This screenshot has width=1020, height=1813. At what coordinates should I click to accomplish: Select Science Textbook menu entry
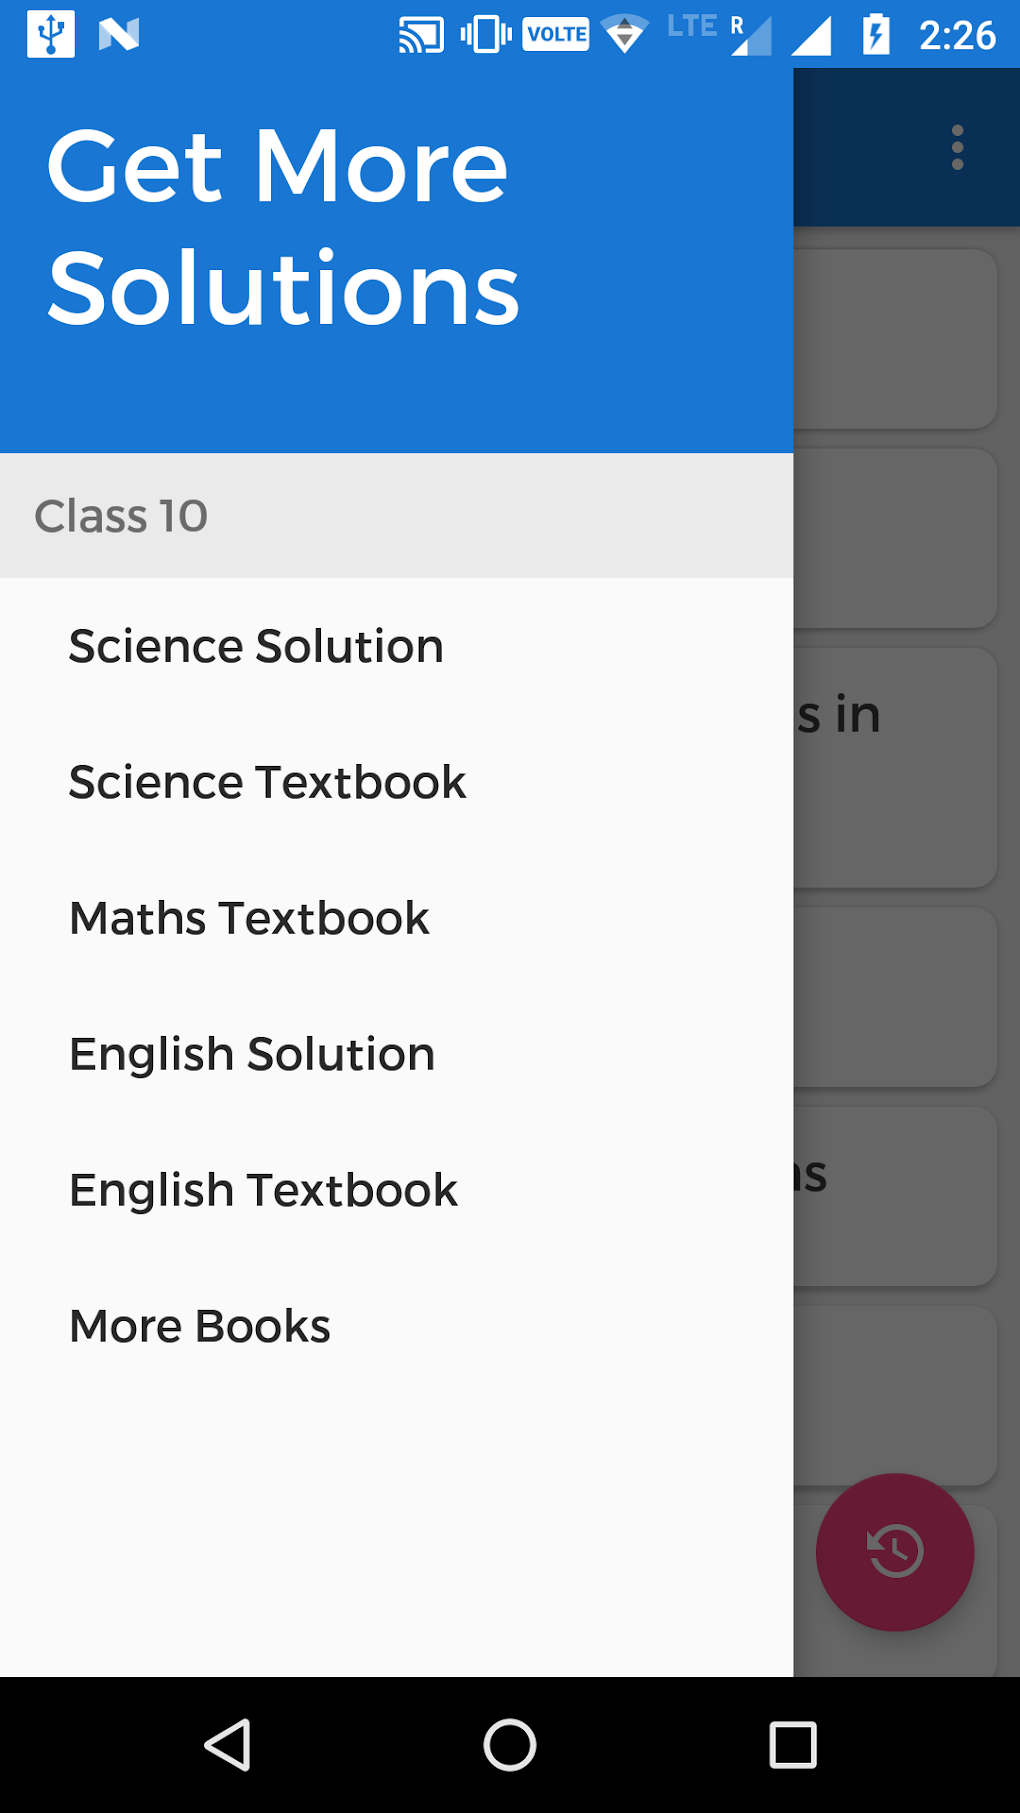tap(267, 782)
